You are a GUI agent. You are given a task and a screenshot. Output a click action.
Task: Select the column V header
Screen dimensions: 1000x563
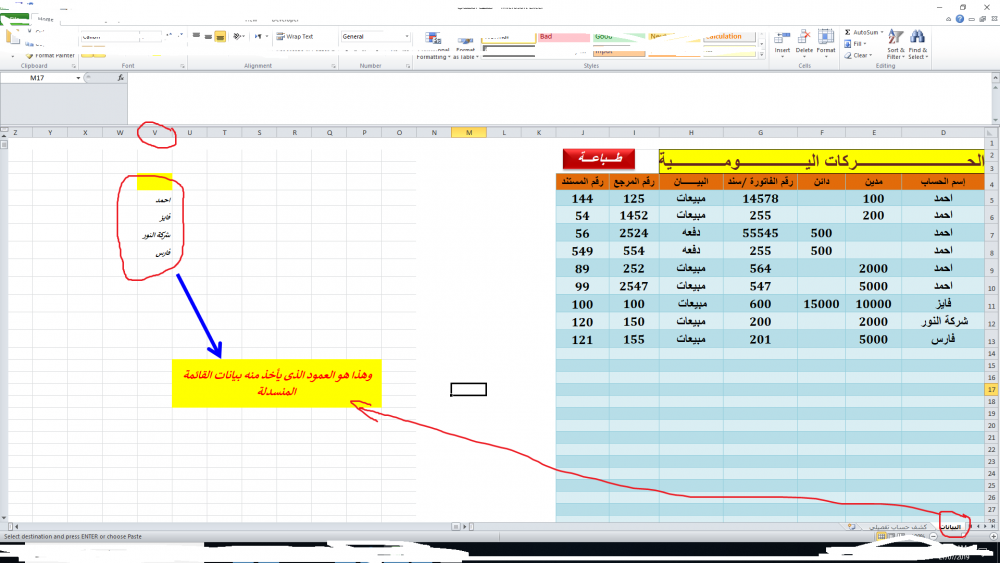click(x=154, y=132)
